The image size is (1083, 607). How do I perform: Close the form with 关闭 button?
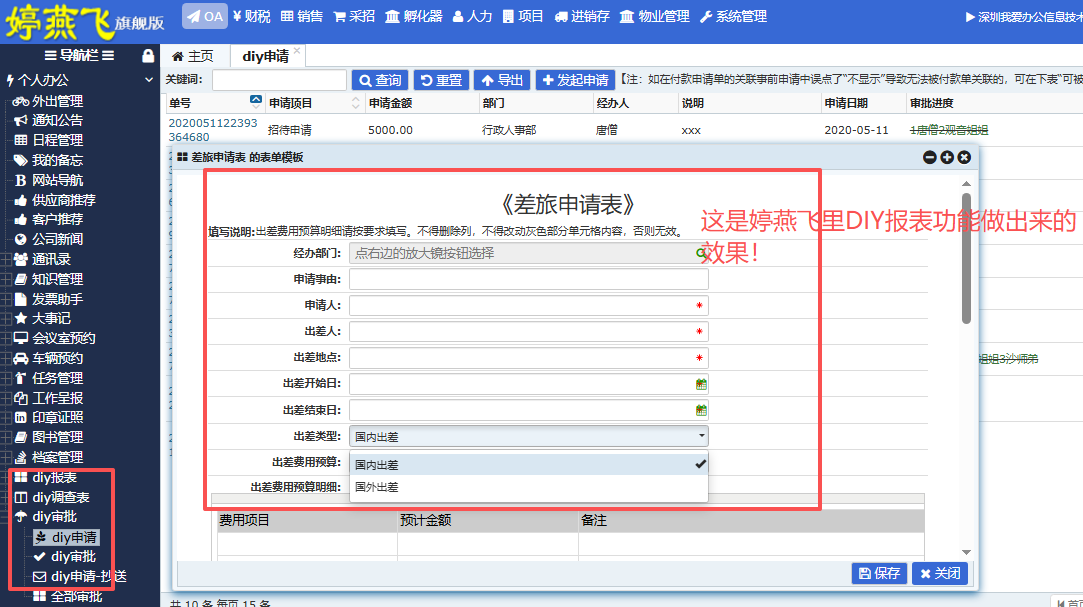[x=940, y=573]
